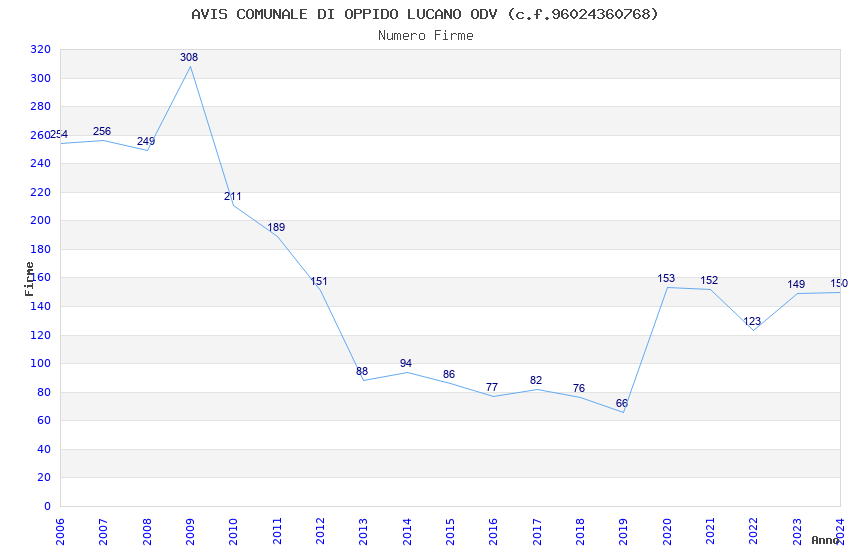Click the Firme y-axis title

pos(29,279)
